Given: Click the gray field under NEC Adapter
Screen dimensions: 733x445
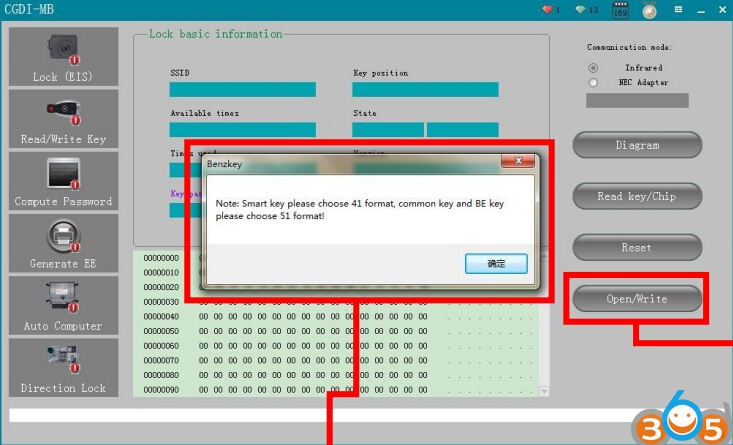Looking at the screenshot, I should click(637, 100).
